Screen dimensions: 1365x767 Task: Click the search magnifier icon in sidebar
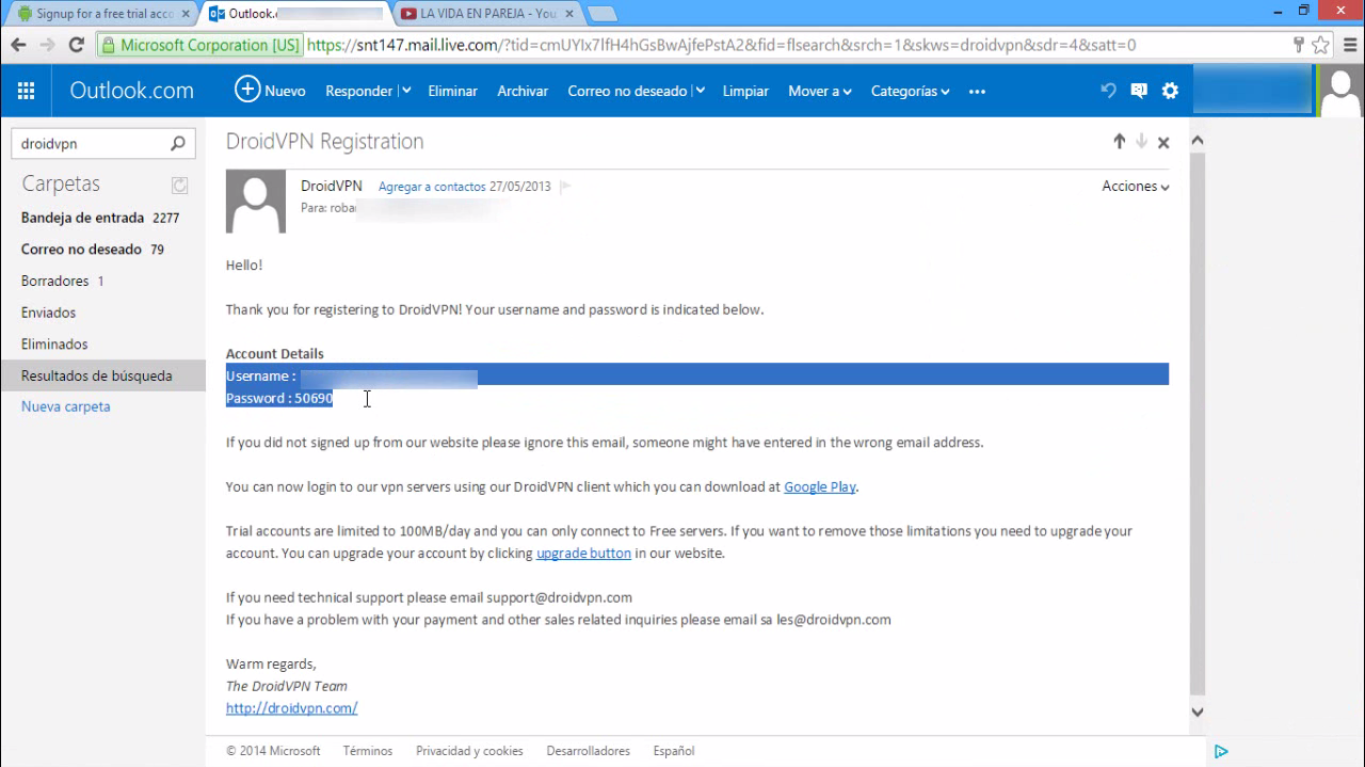[178, 144]
